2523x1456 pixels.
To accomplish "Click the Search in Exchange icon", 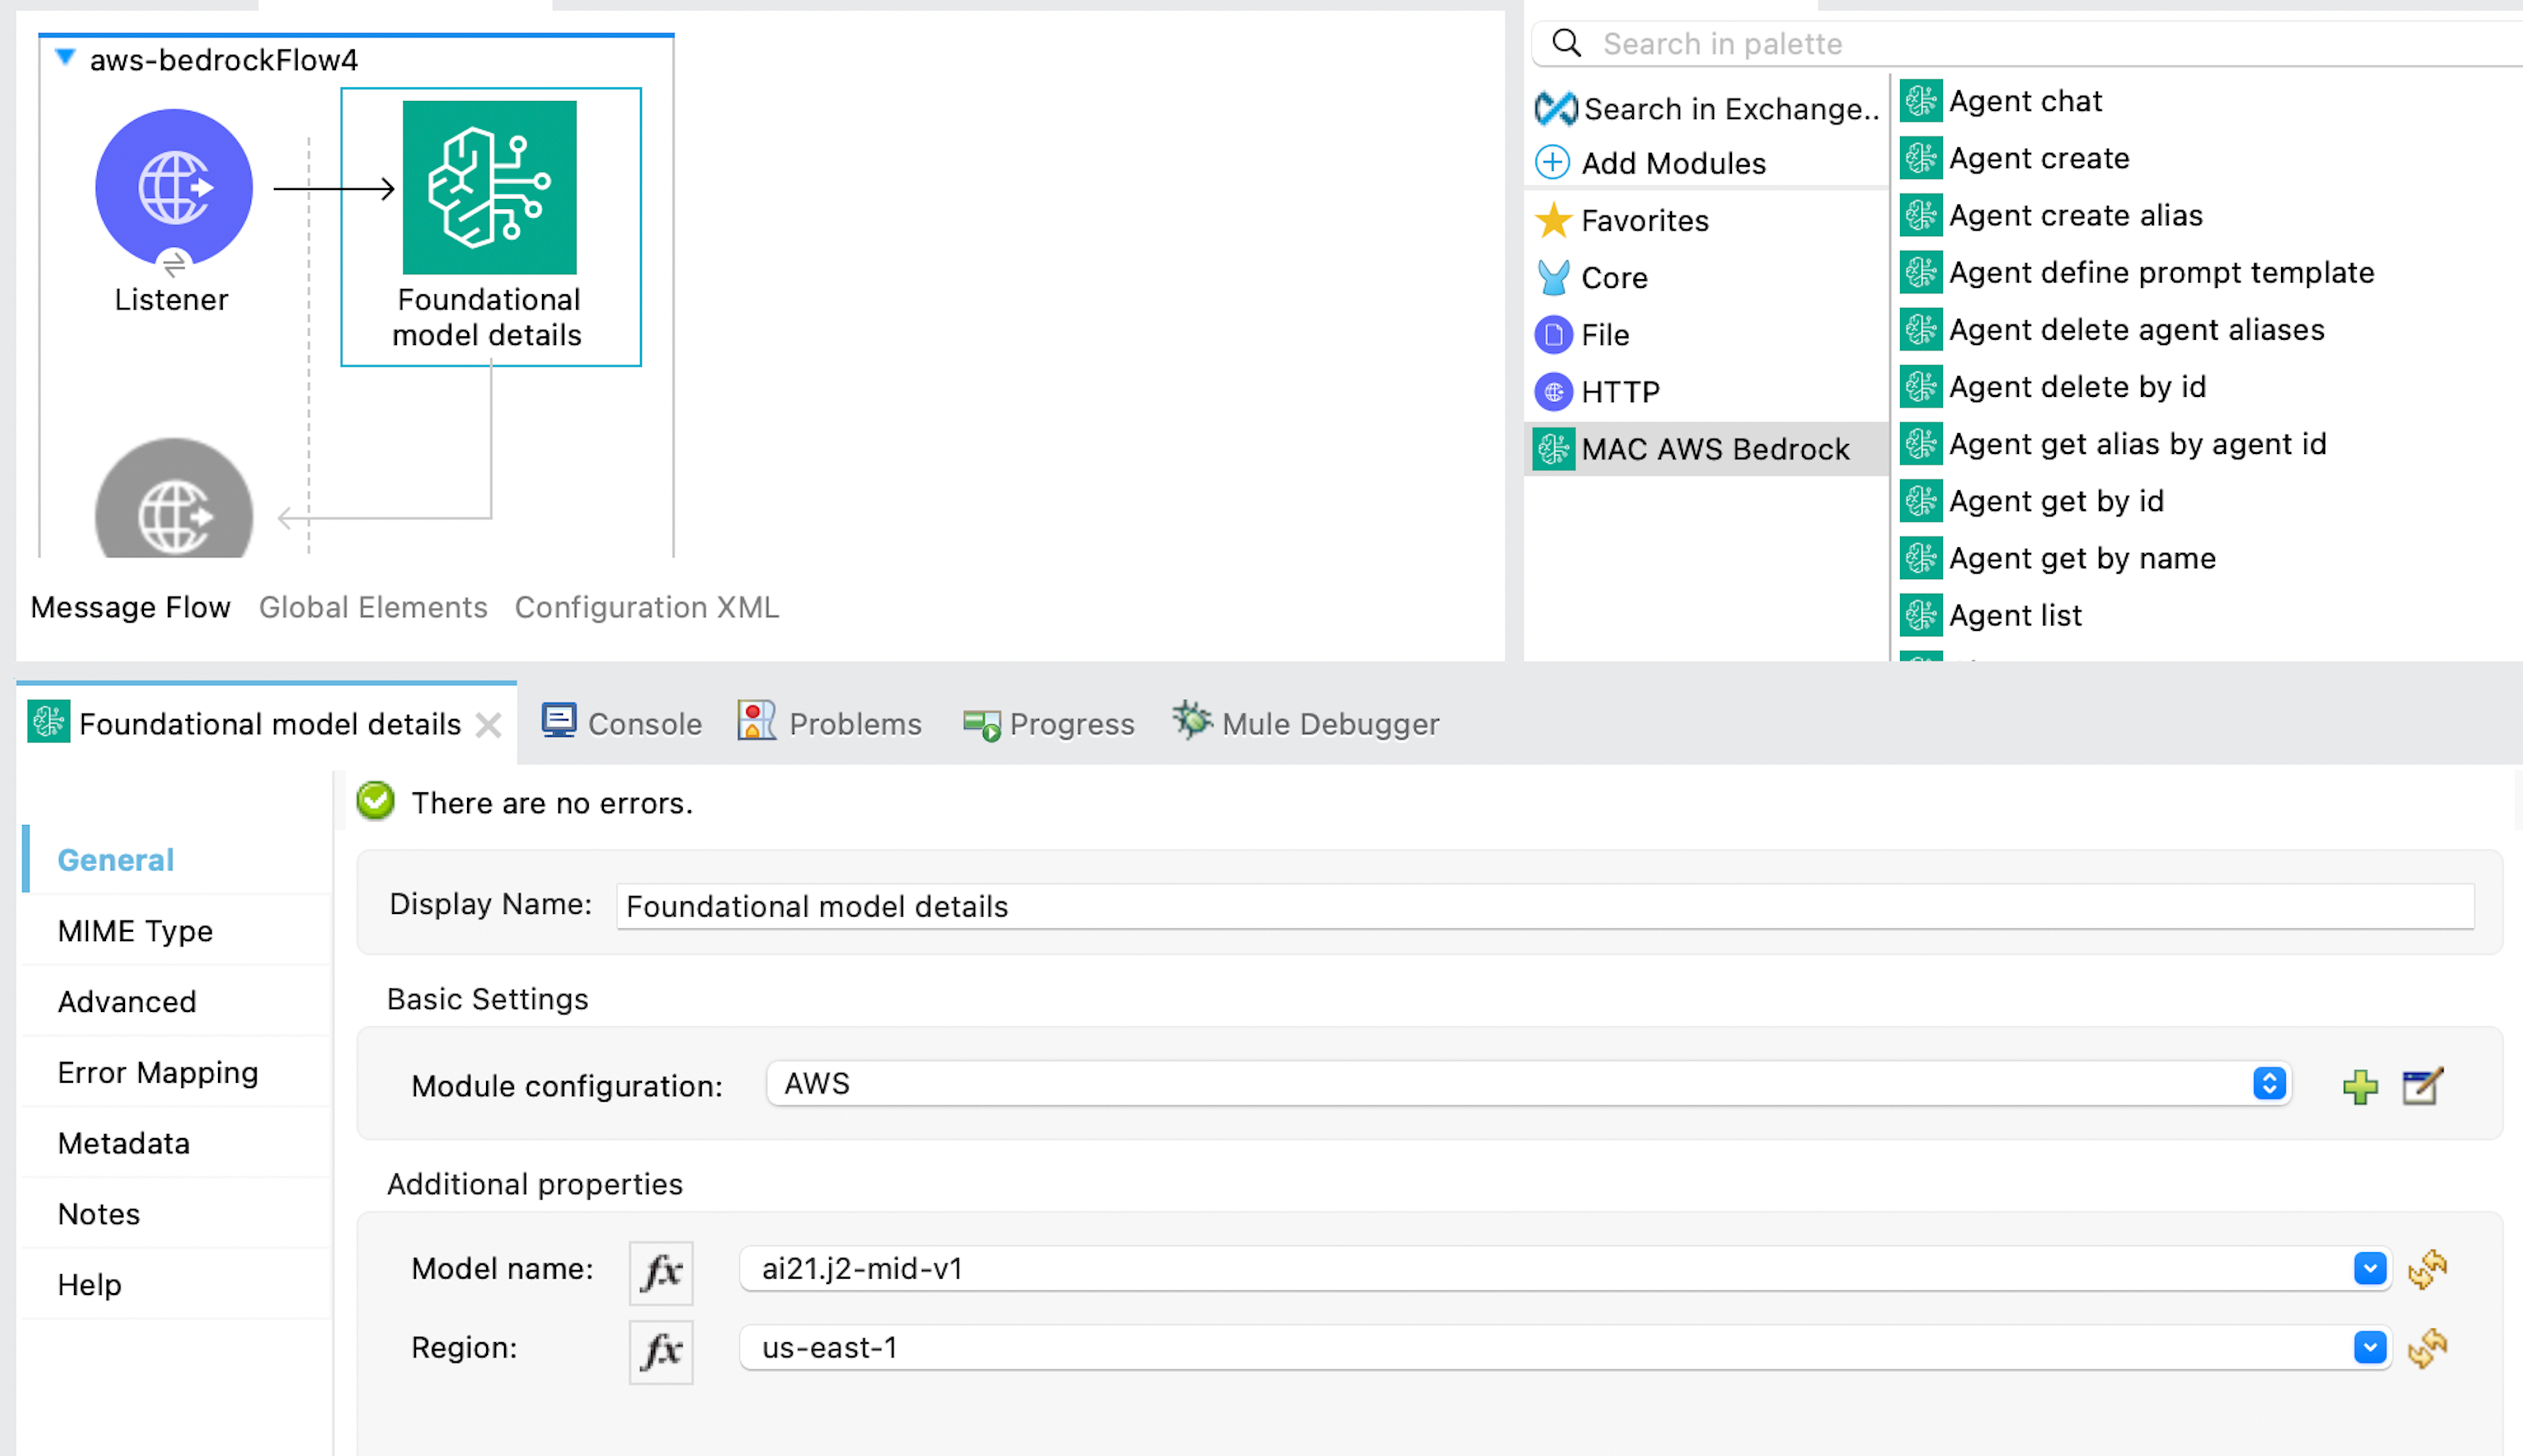I will point(1556,108).
